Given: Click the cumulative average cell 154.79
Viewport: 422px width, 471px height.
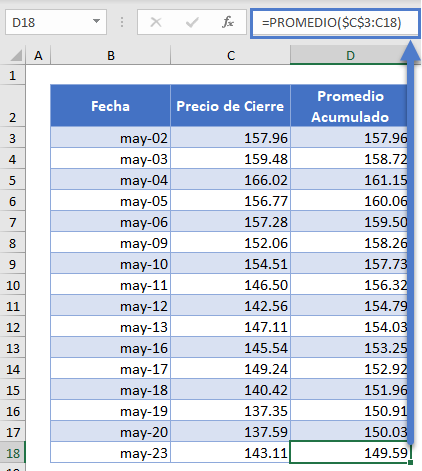Looking at the screenshot, I should (x=349, y=306).
